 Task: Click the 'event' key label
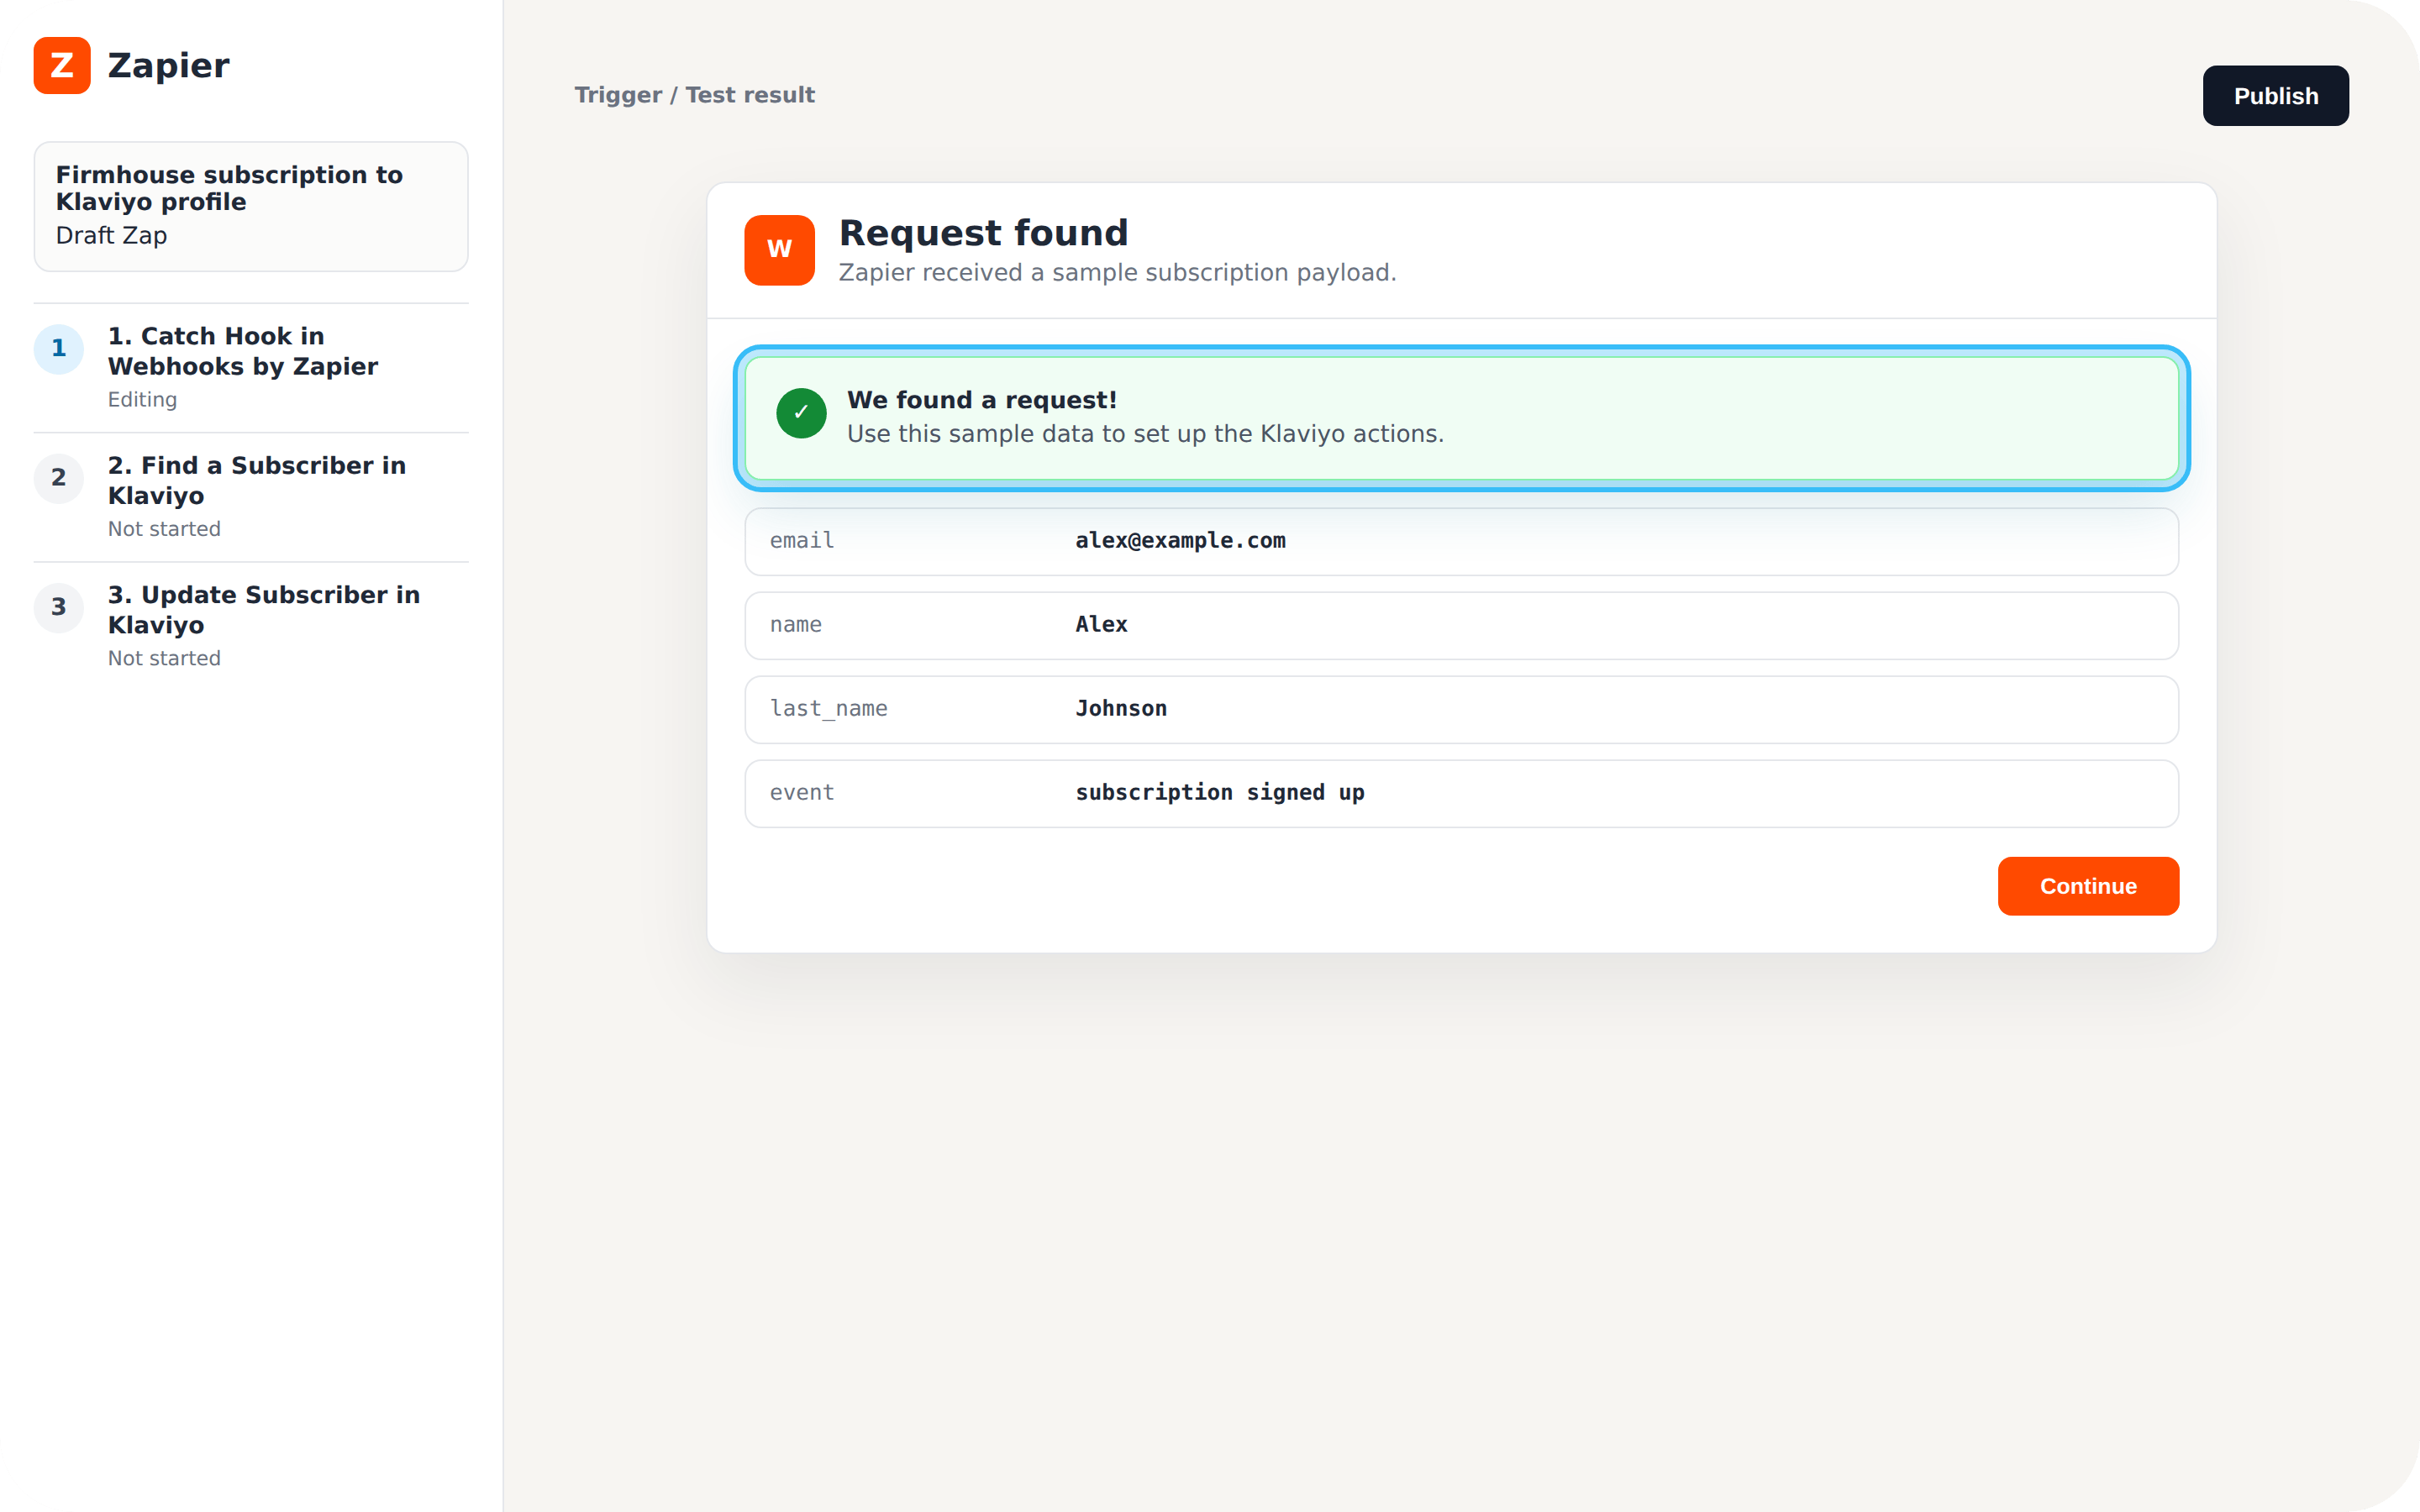(x=801, y=793)
